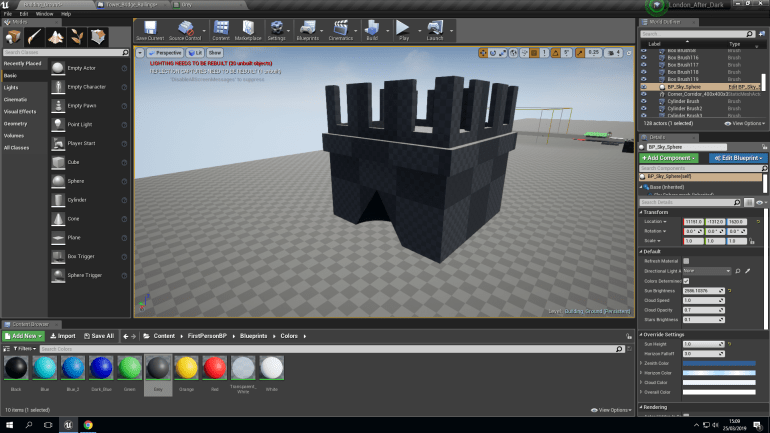Open Content Browser Filters dropdown
Screen dimensions: 770x433
point(25,349)
